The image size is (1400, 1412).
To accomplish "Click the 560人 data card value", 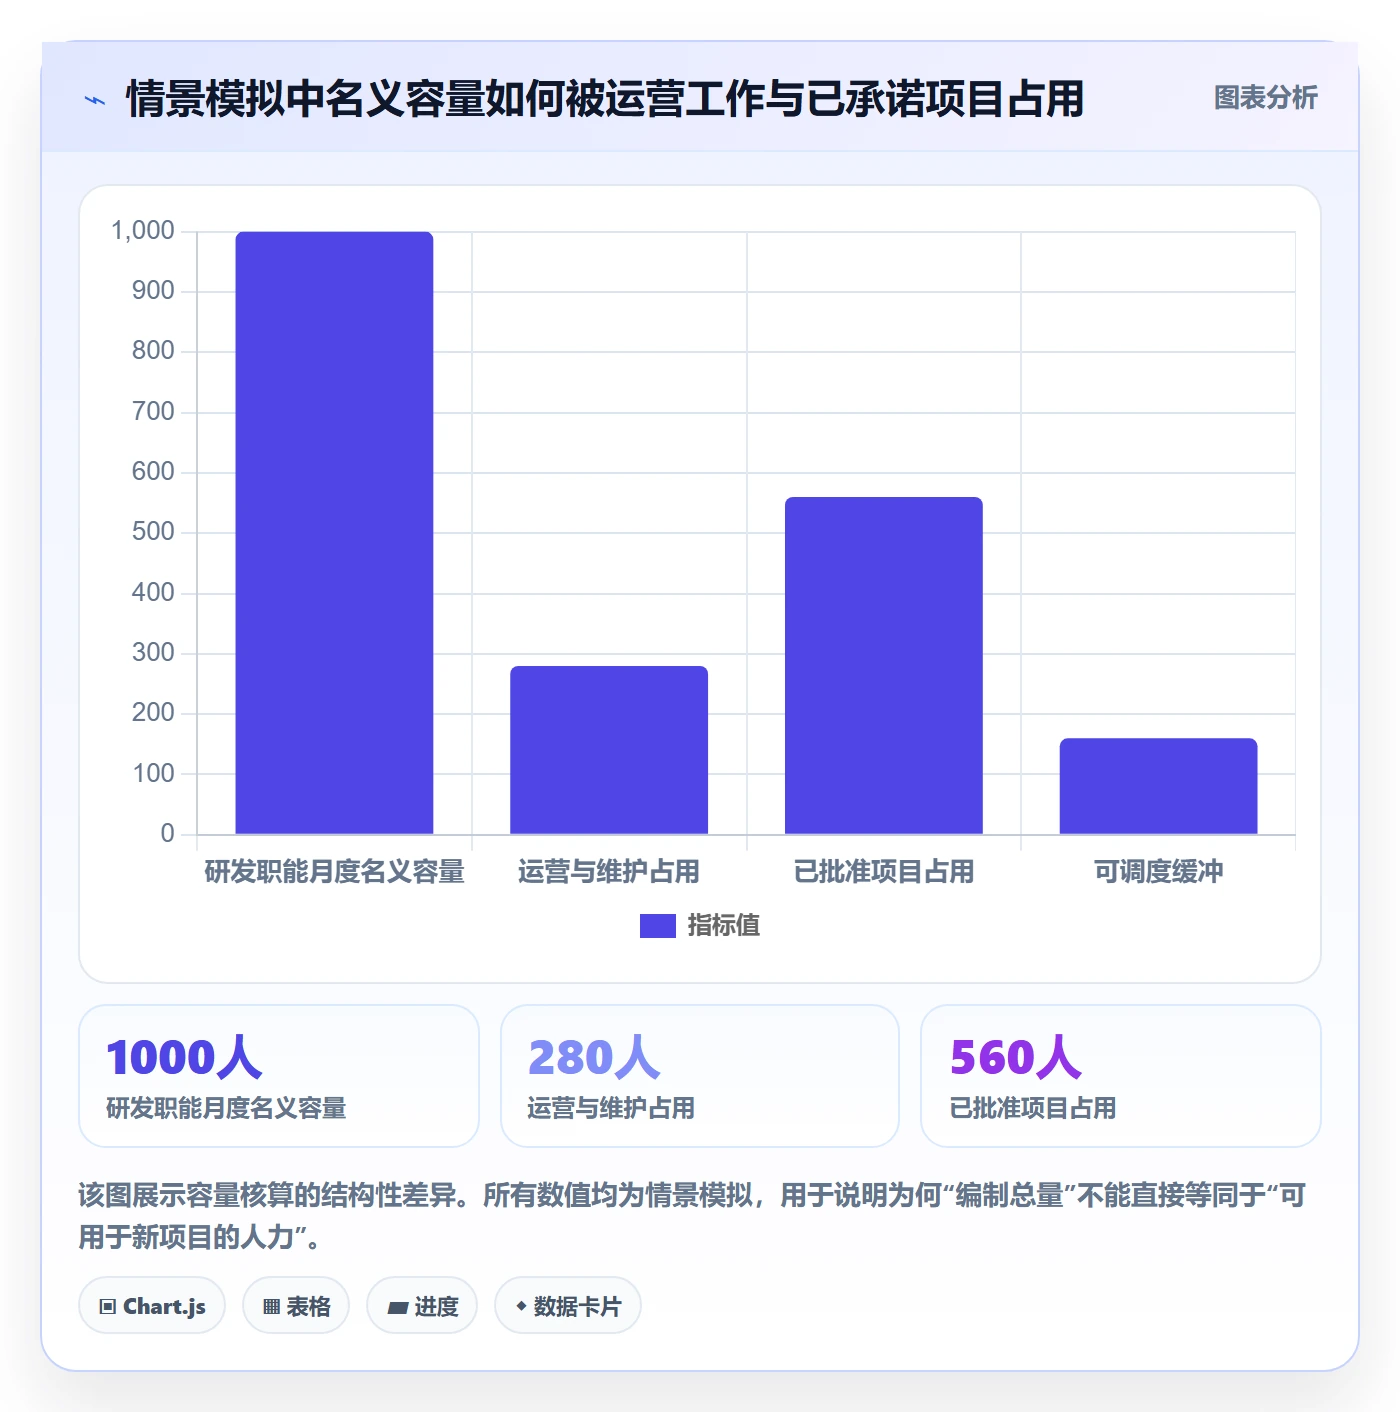I will tap(1016, 1058).
